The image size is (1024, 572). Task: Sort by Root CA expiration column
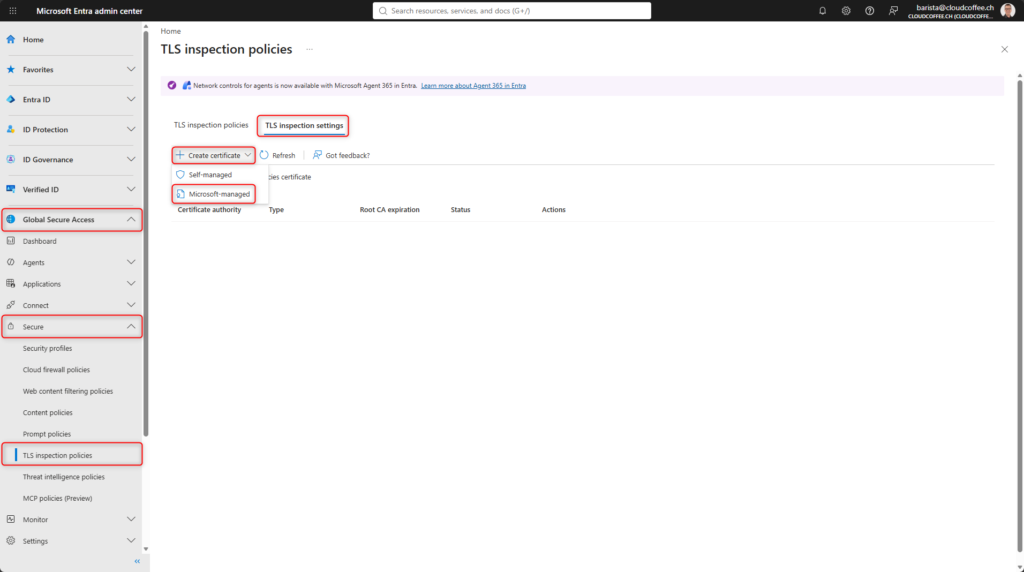pos(389,210)
